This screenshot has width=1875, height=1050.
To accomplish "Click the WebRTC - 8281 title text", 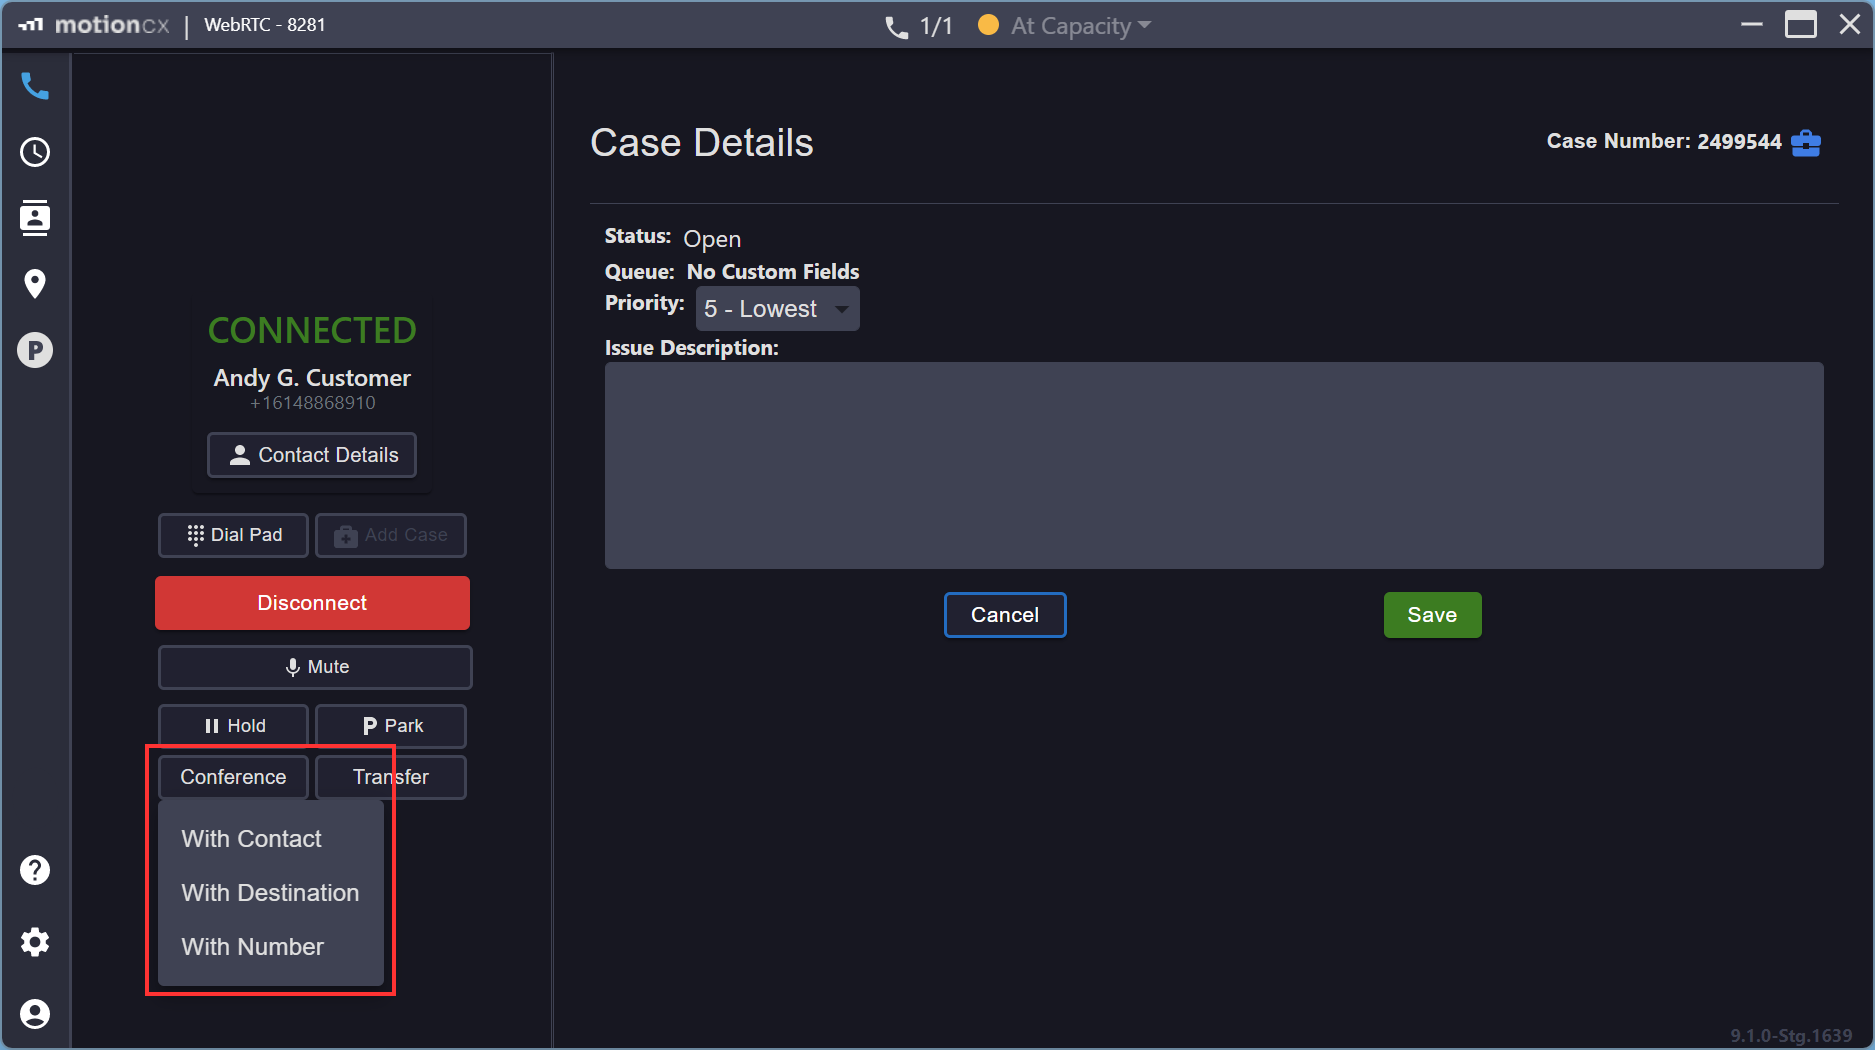I will point(265,25).
